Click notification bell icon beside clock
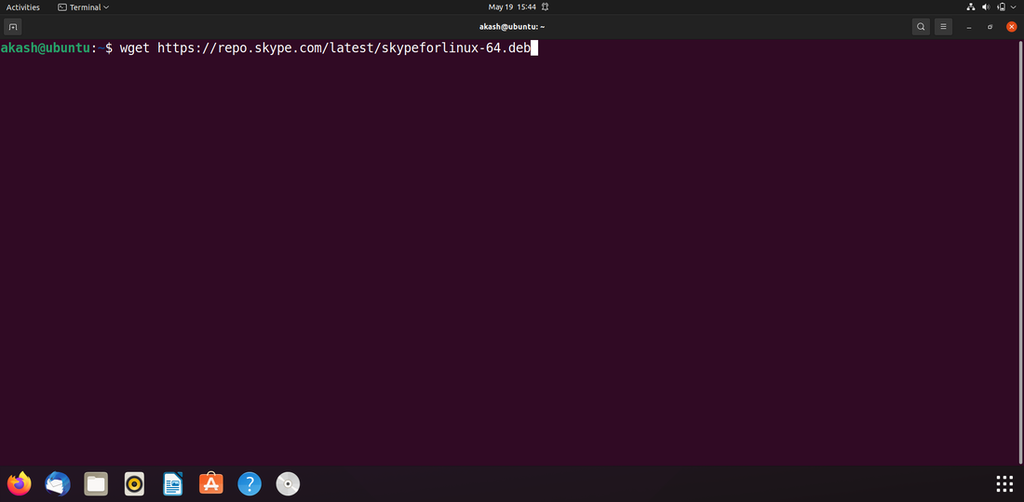 [x=545, y=7]
